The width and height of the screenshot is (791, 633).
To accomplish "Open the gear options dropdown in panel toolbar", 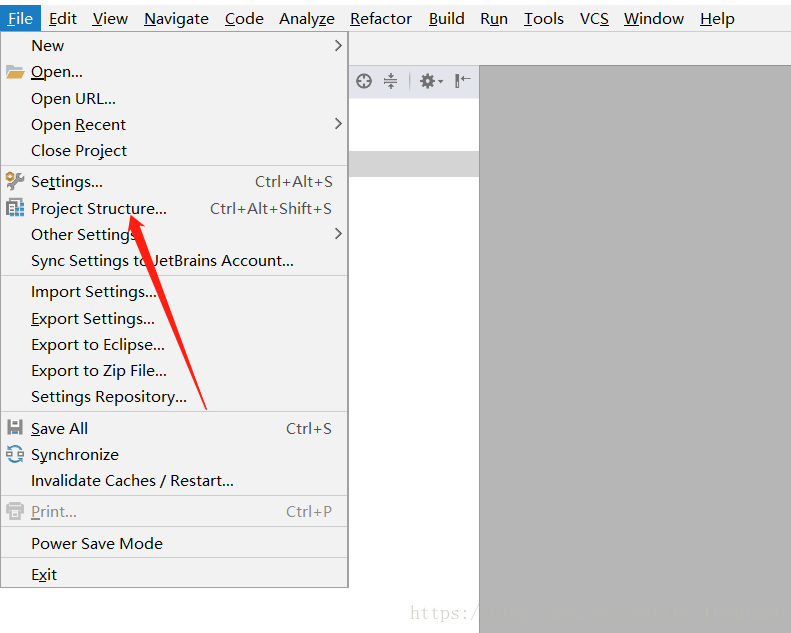I will 431,81.
